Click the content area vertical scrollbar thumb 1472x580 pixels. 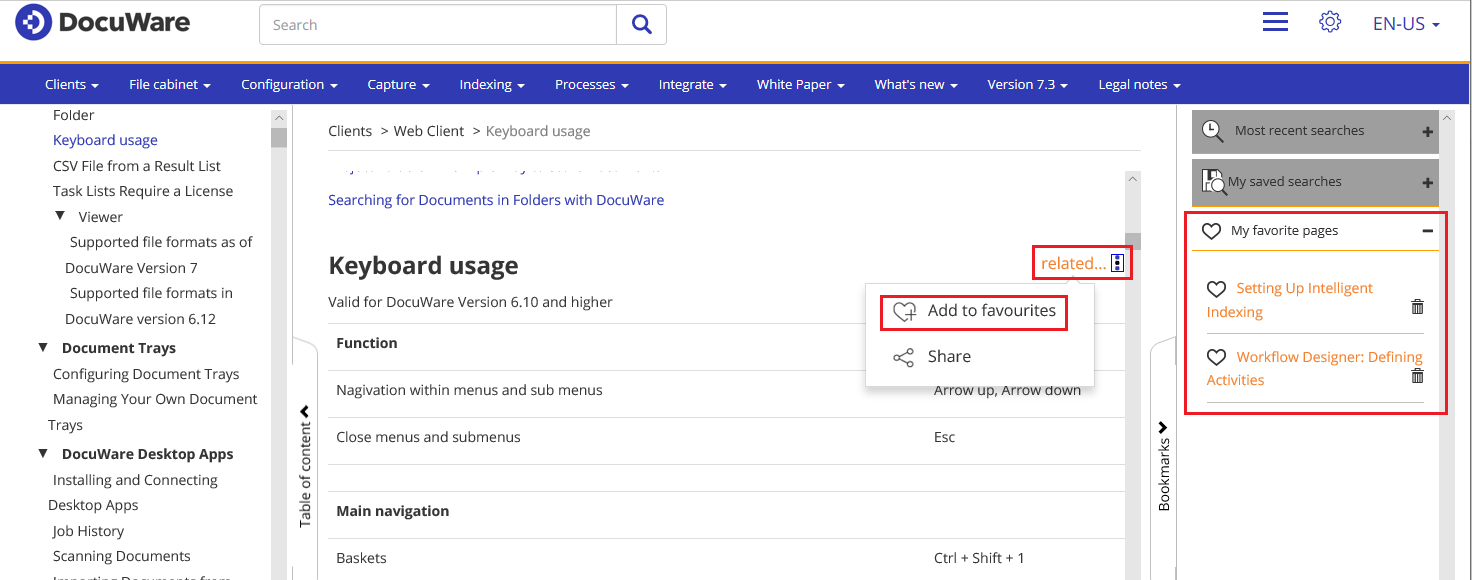tap(1132, 241)
